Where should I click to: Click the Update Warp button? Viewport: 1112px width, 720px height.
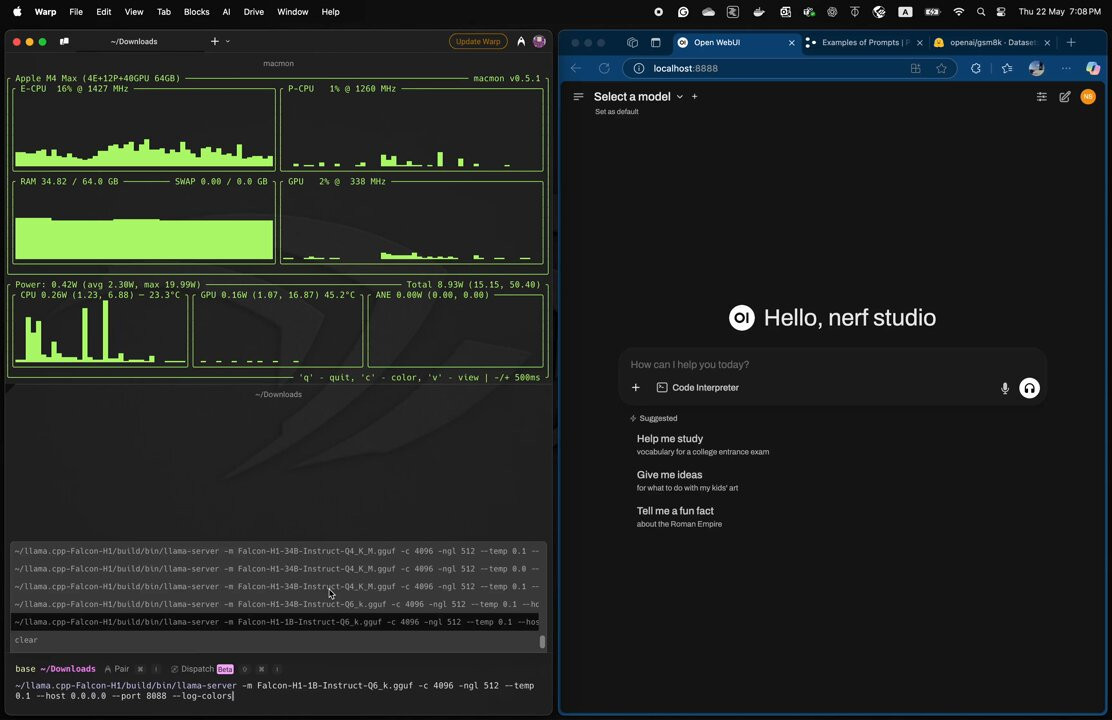[478, 41]
